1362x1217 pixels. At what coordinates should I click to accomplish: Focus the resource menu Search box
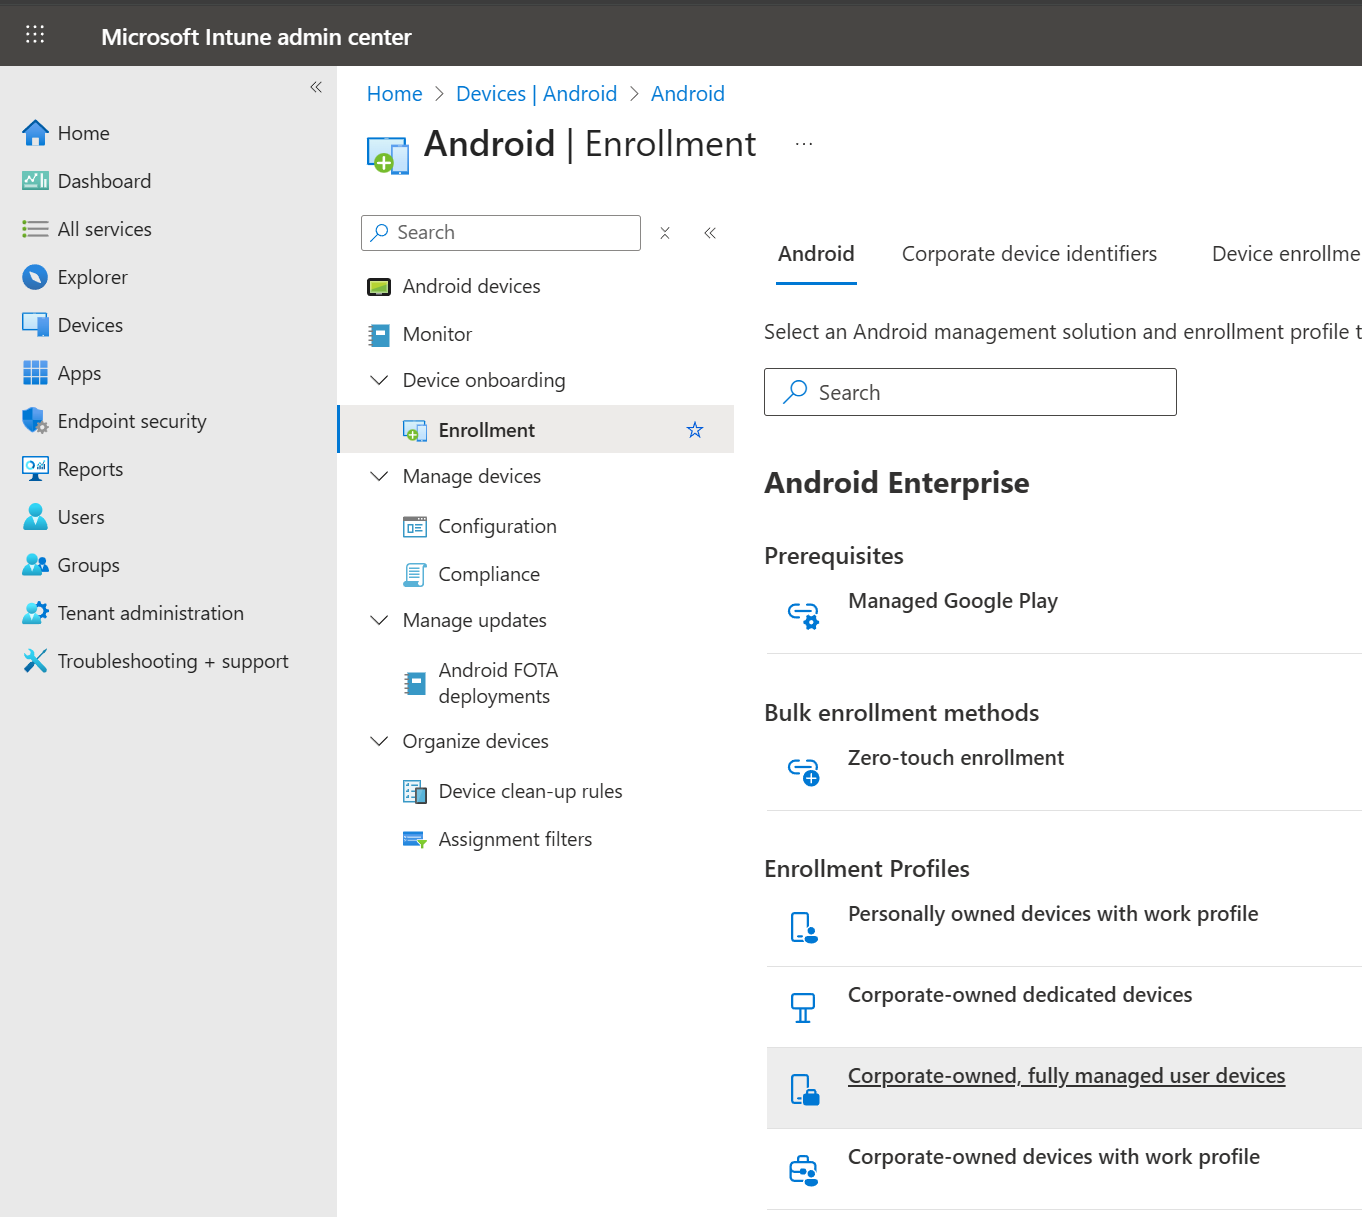[501, 233]
